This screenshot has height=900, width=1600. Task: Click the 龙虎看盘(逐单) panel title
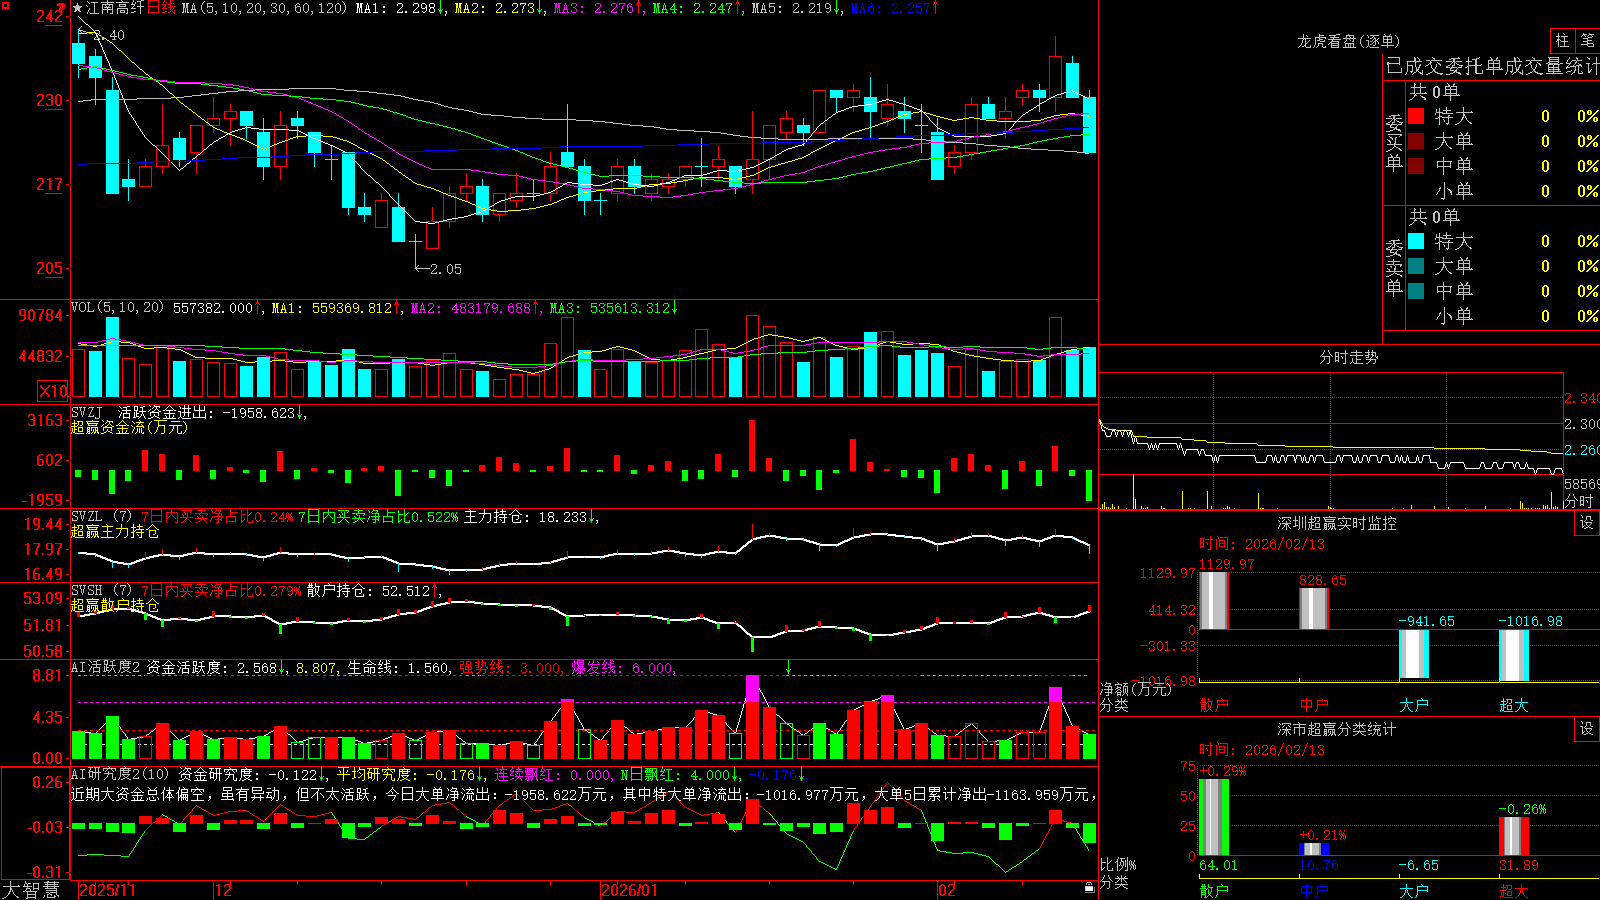(1348, 41)
